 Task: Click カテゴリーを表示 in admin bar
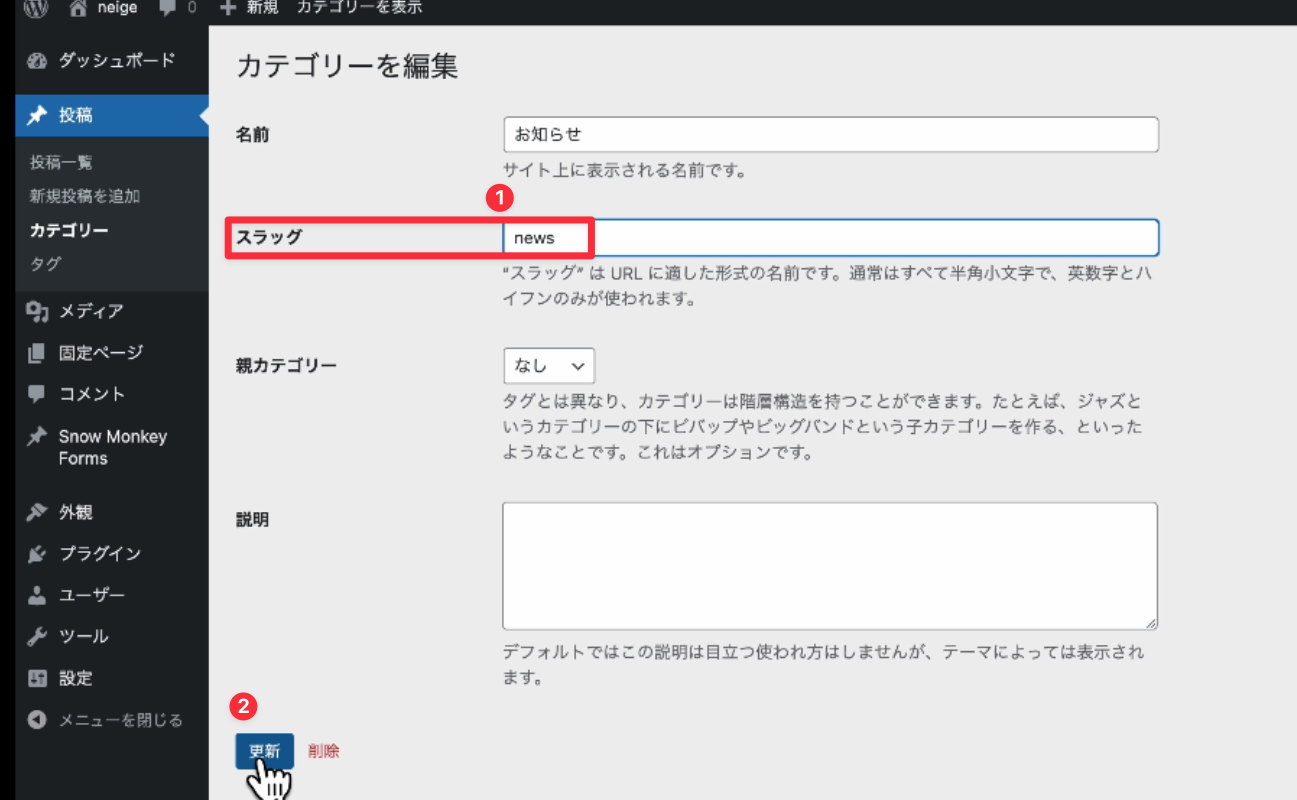(359, 8)
